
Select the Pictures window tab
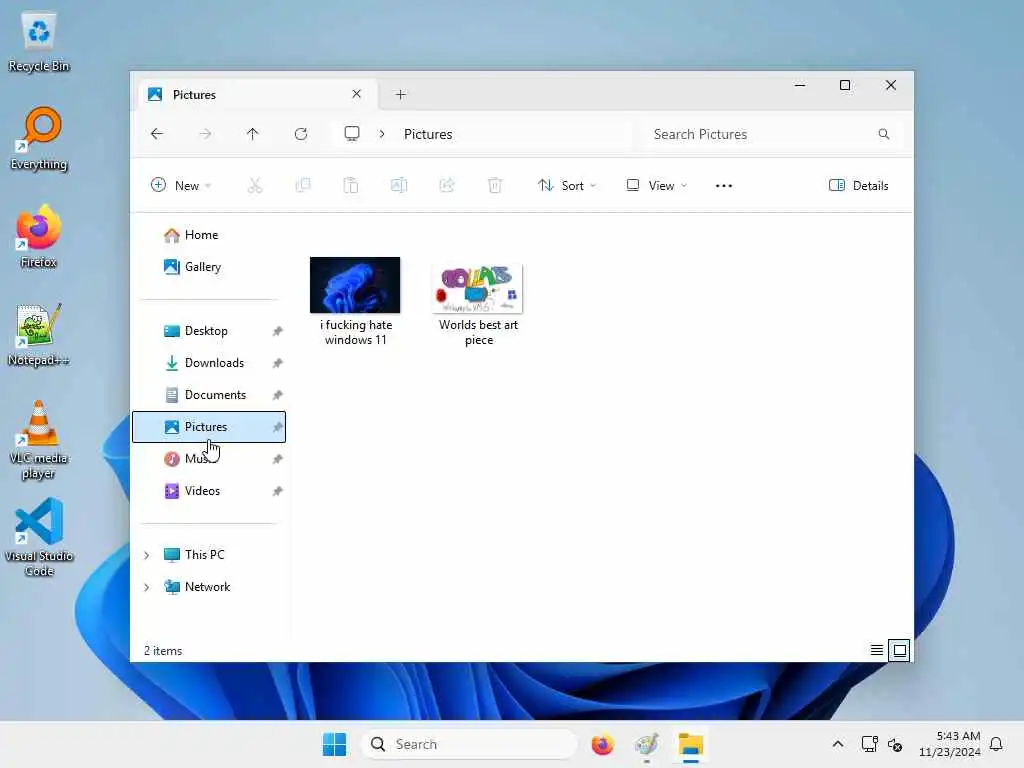coord(258,95)
